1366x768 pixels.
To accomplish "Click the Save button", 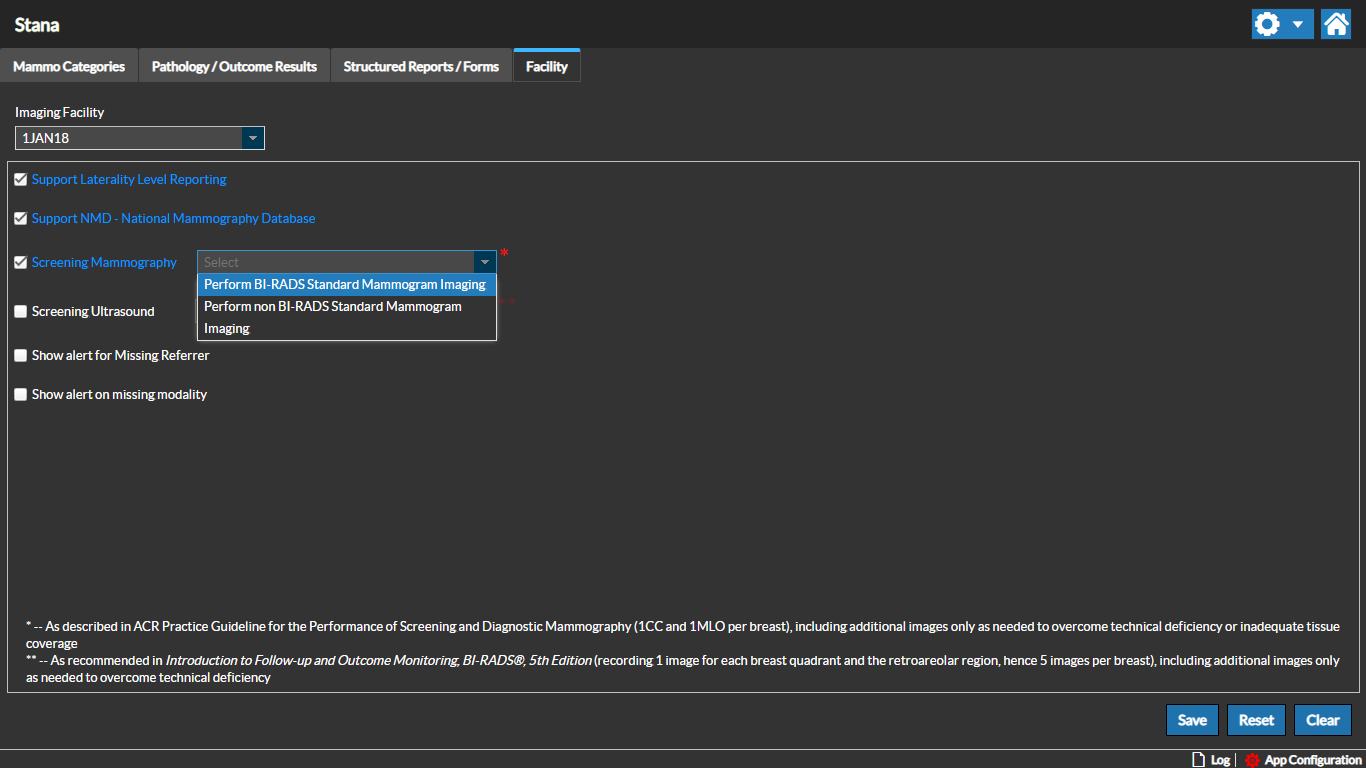I will click(x=1192, y=720).
